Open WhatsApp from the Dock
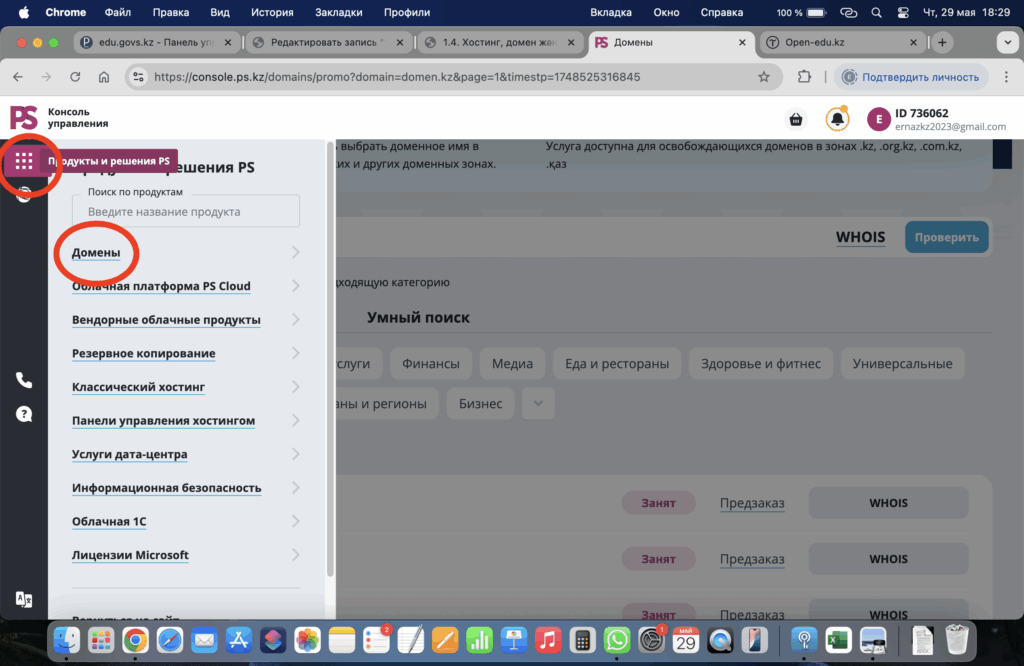Screen dimensions: 1024x666 pos(617,639)
